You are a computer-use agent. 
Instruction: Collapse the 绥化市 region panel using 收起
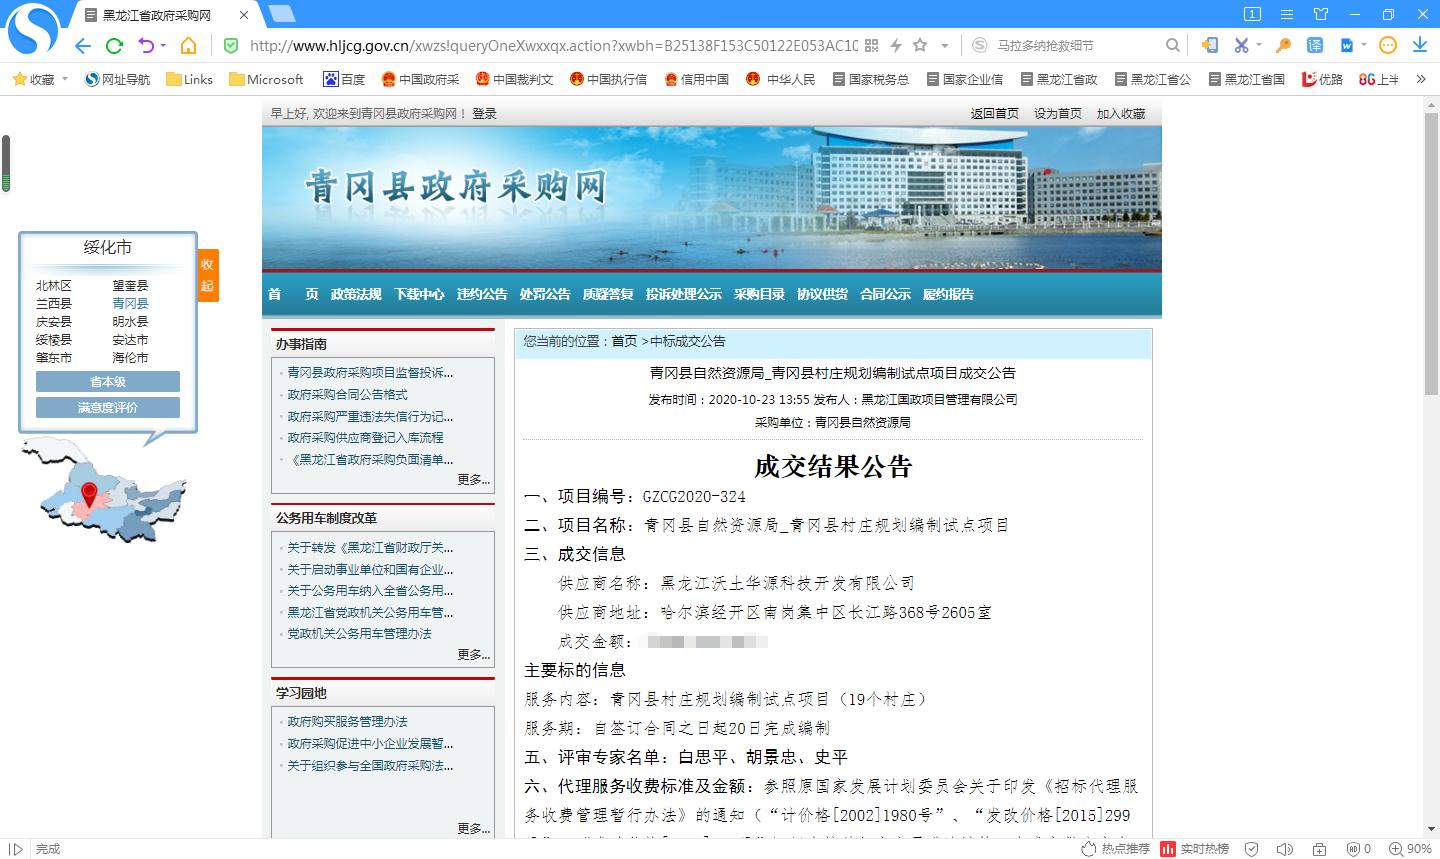(207, 275)
